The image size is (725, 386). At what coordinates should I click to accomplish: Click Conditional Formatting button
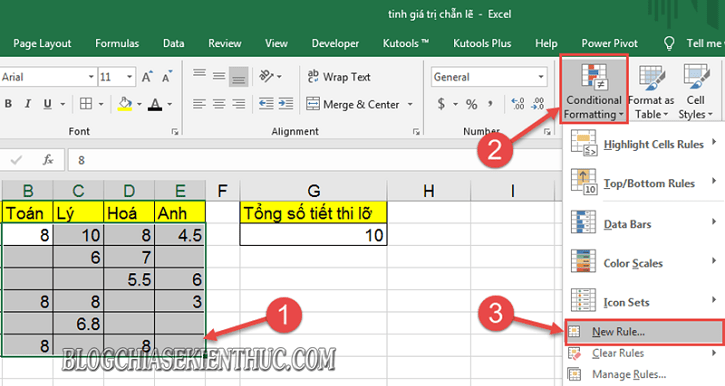[594, 90]
